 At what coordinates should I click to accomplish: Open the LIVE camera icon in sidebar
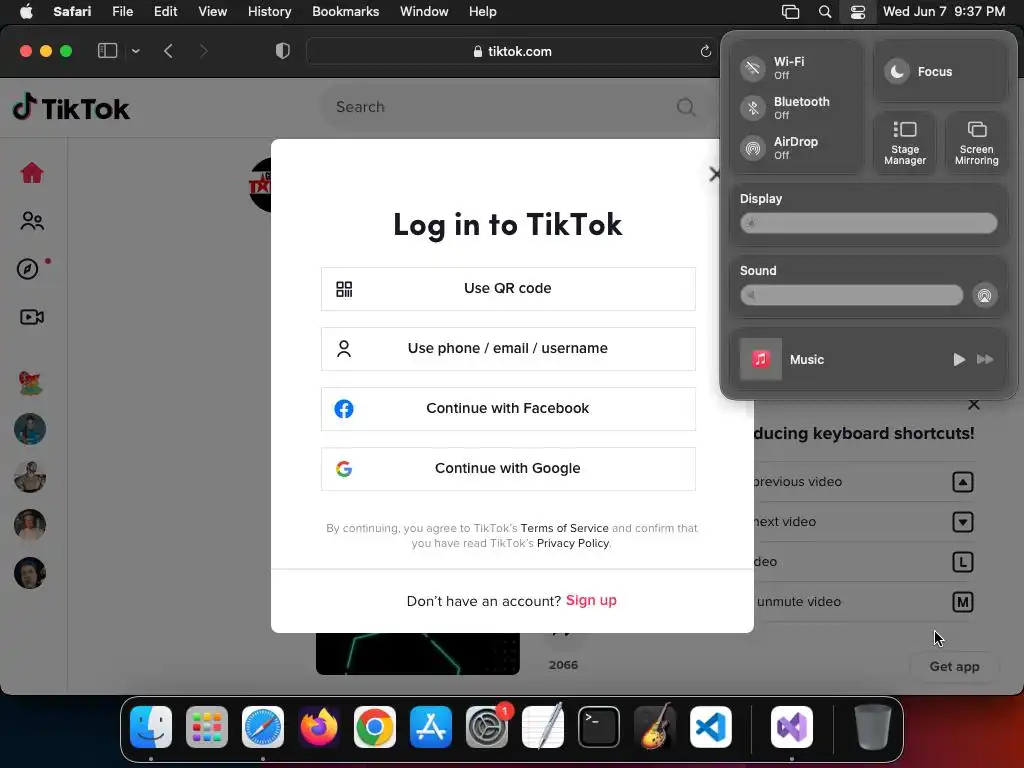point(31,317)
